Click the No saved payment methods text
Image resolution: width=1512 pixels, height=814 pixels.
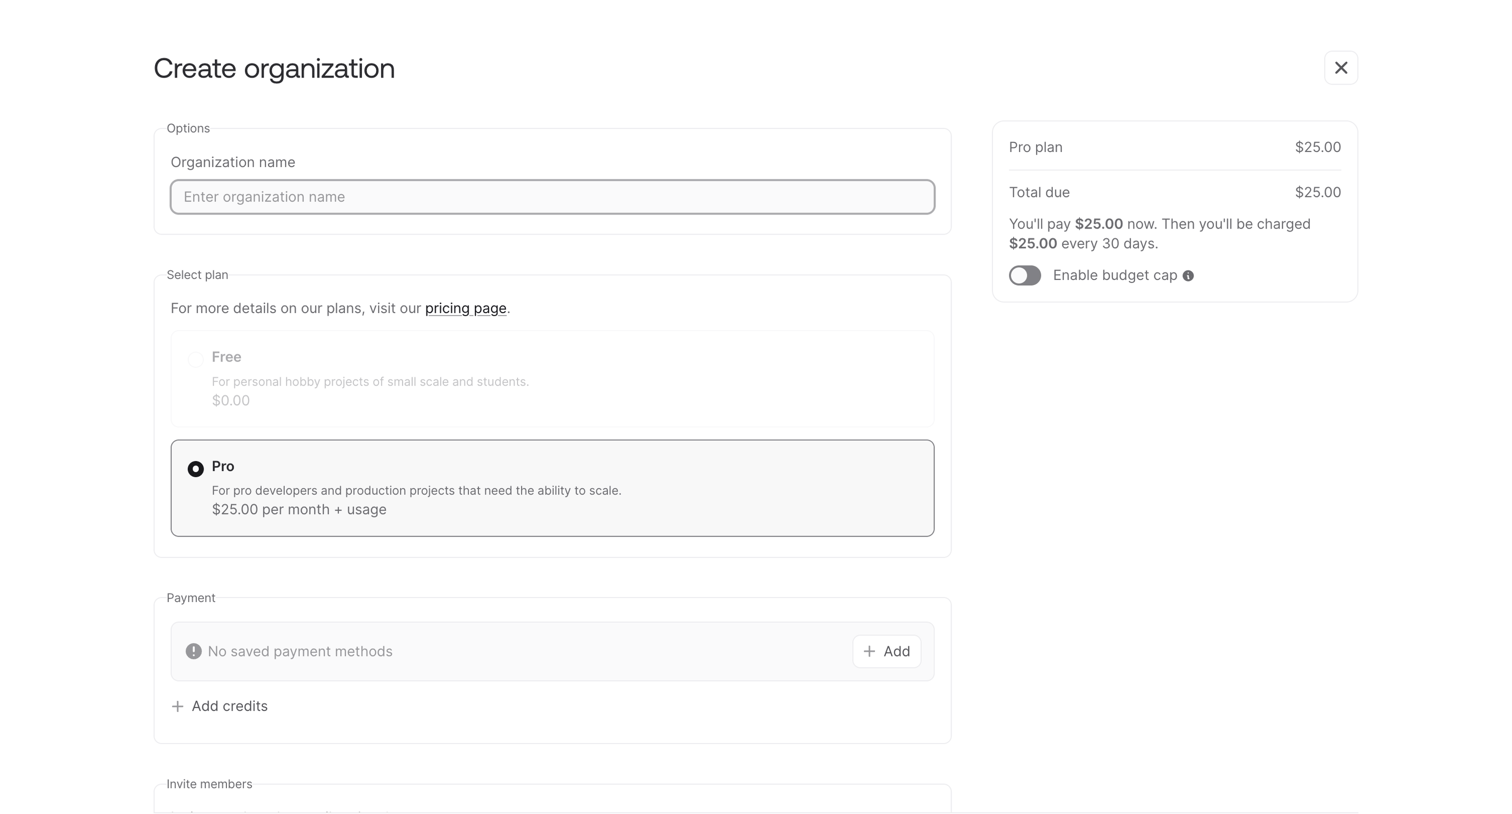pyautogui.click(x=300, y=651)
